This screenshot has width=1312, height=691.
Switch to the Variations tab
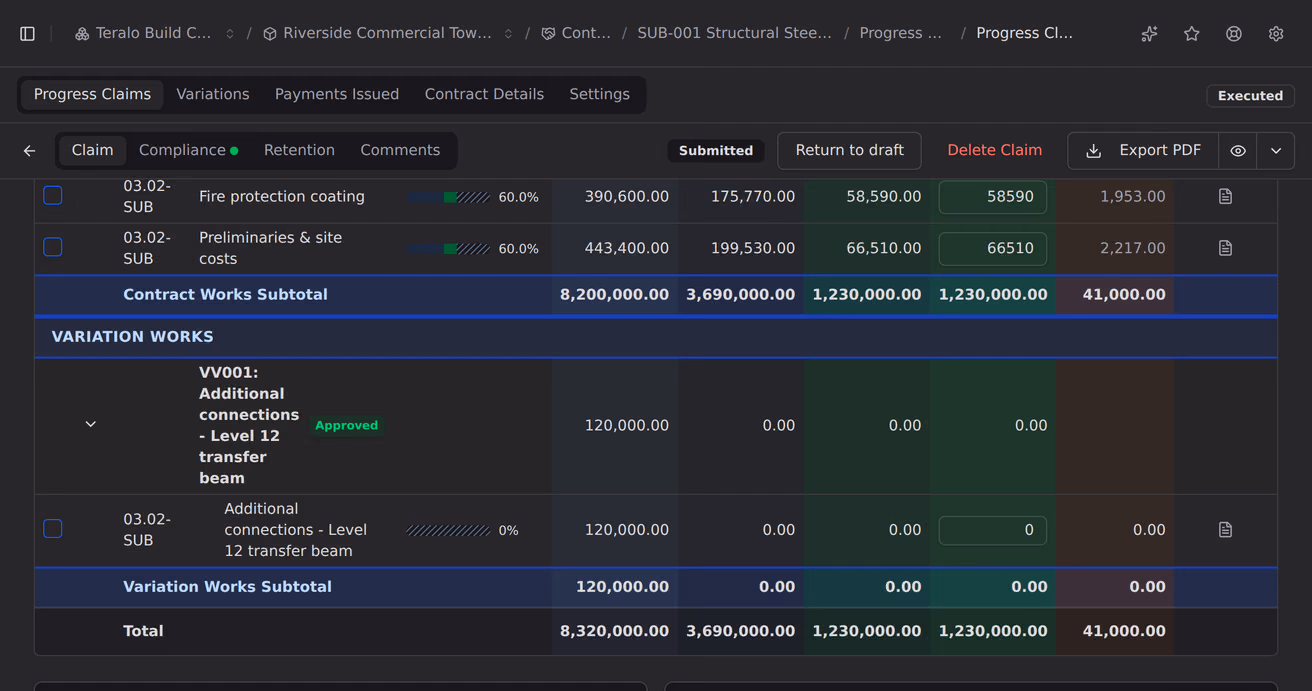[x=213, y=95]
